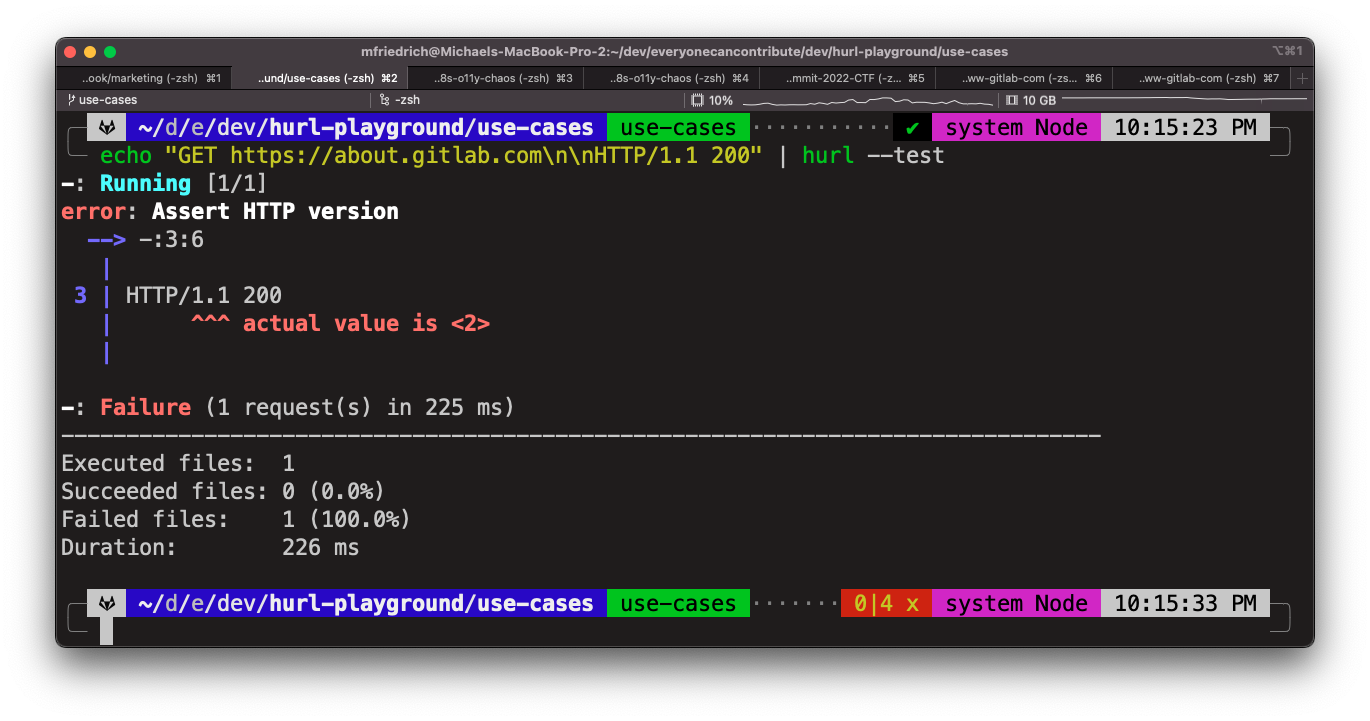Switch to the ook/marketing tab
Viewport: 1370px width, 721px height.
(145, 78)
